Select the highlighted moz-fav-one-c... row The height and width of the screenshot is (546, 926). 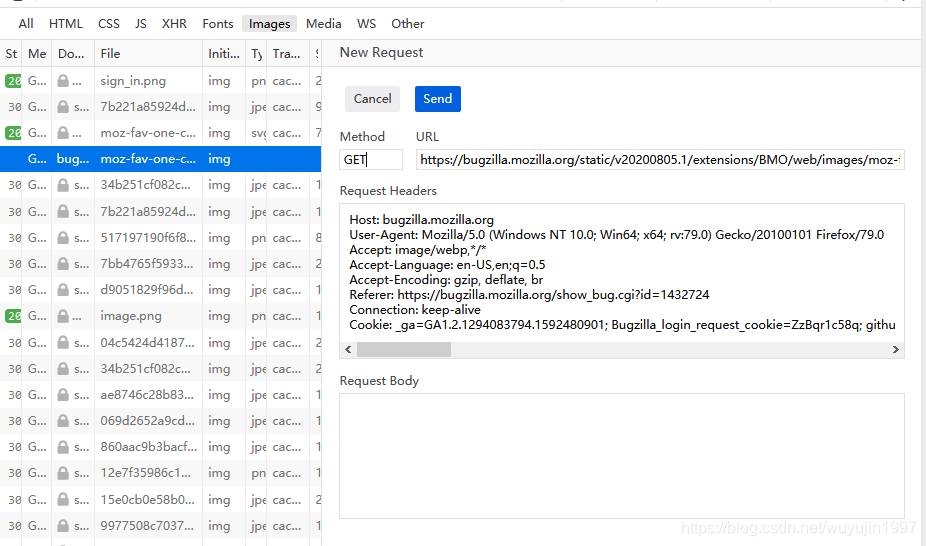[161, 159]
